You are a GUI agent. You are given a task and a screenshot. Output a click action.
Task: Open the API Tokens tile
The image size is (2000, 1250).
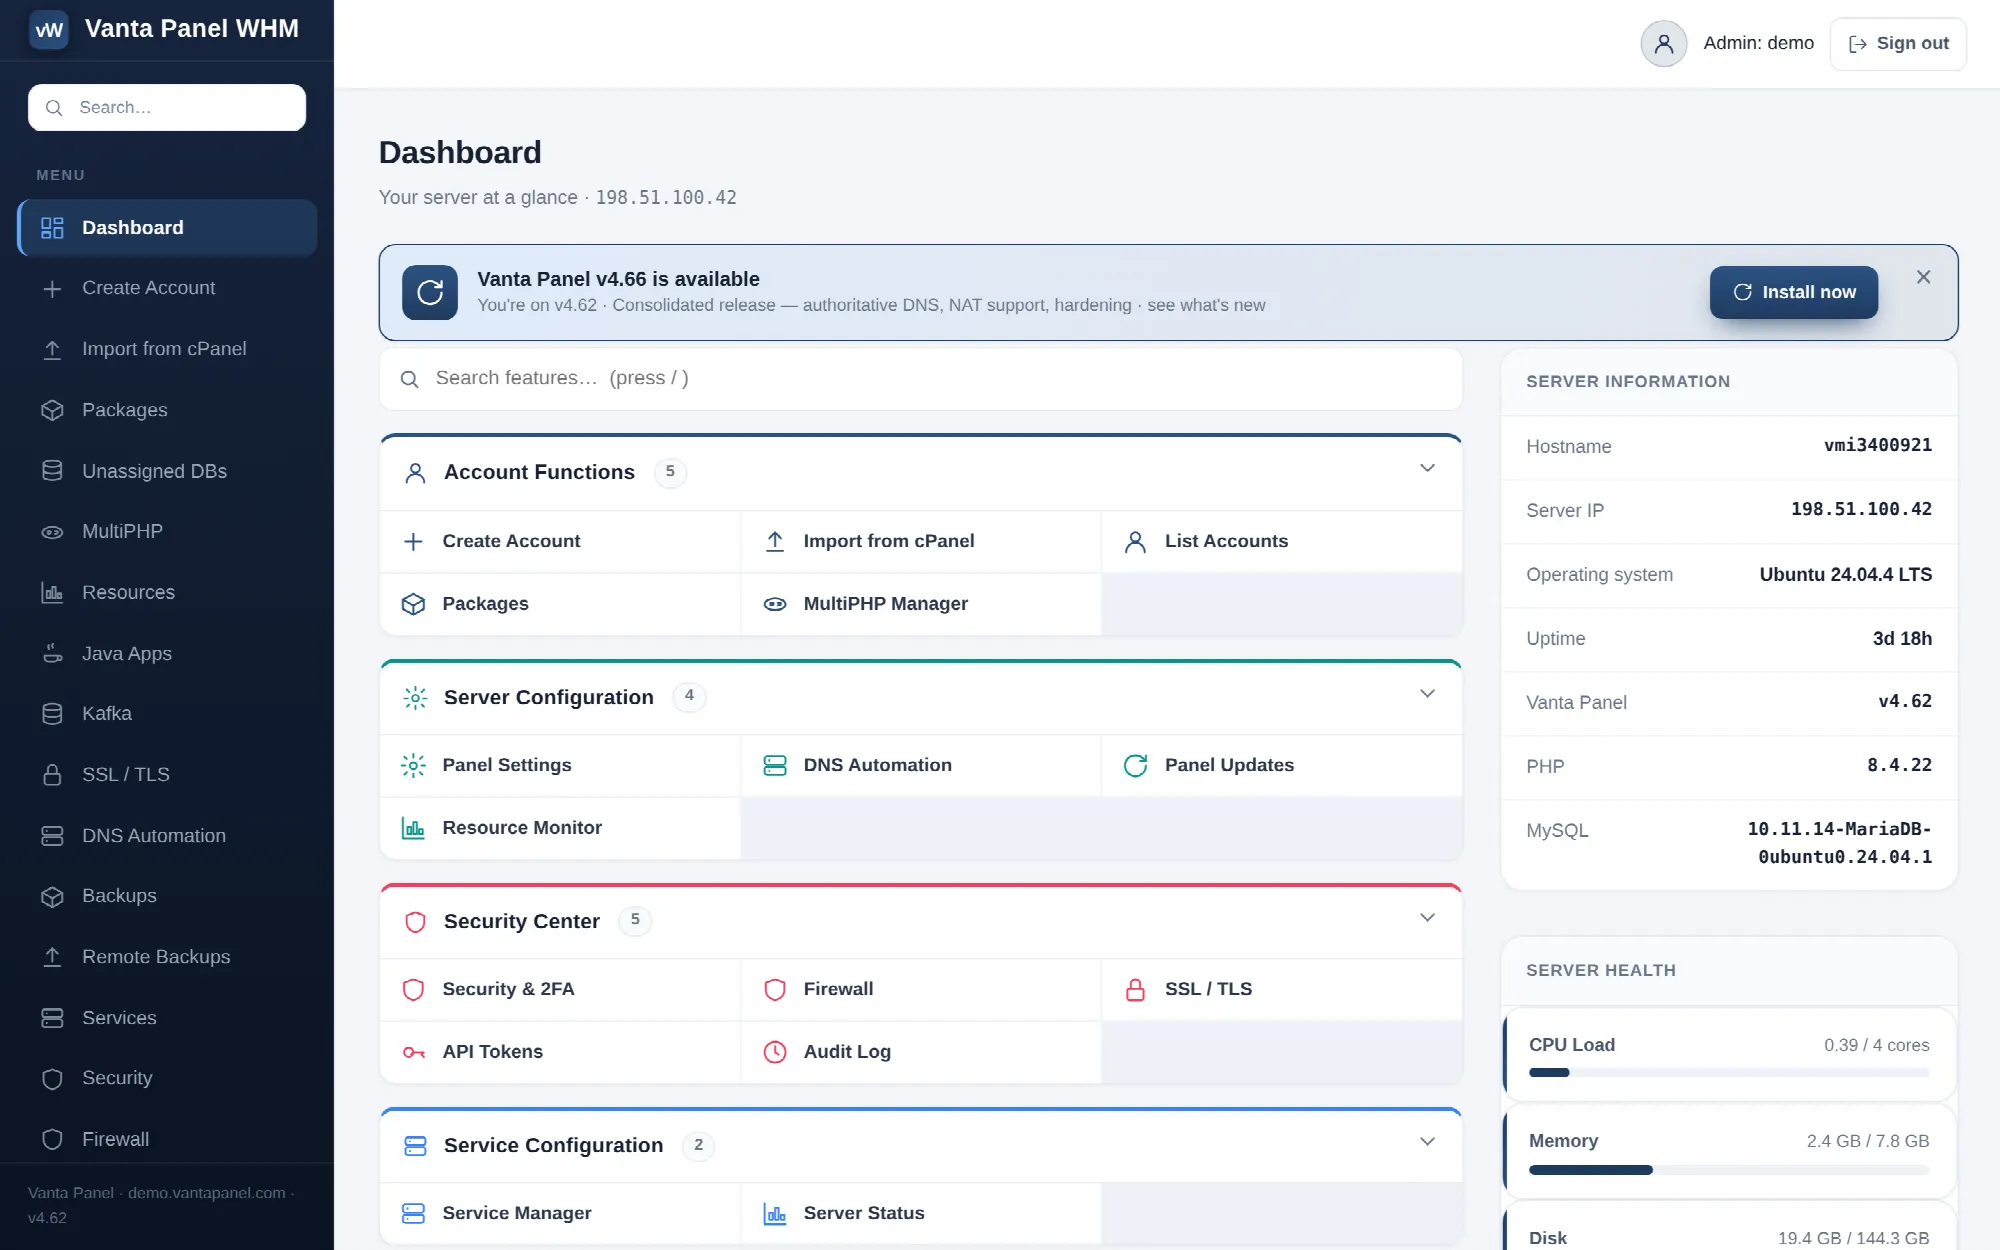[x=560, y=1052]
